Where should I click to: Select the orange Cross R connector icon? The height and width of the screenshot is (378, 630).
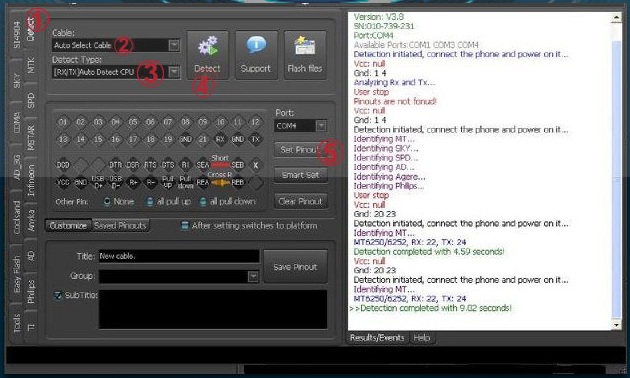coord(220,183)
